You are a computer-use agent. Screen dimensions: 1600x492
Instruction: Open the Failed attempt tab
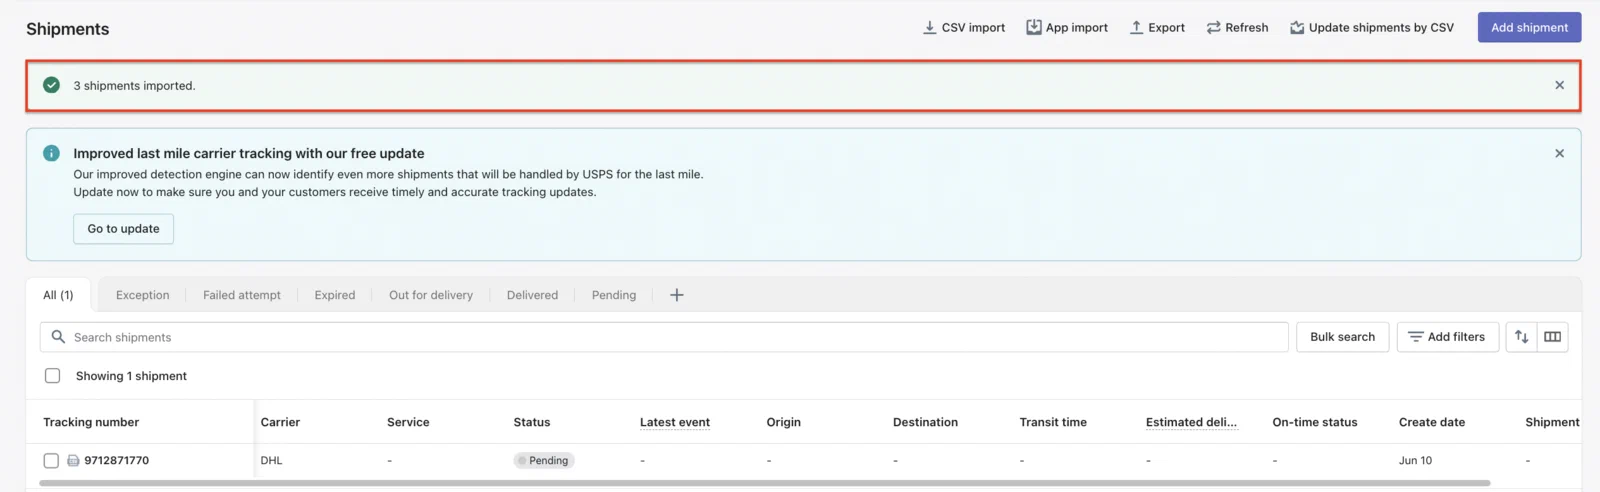click(242, 295)
